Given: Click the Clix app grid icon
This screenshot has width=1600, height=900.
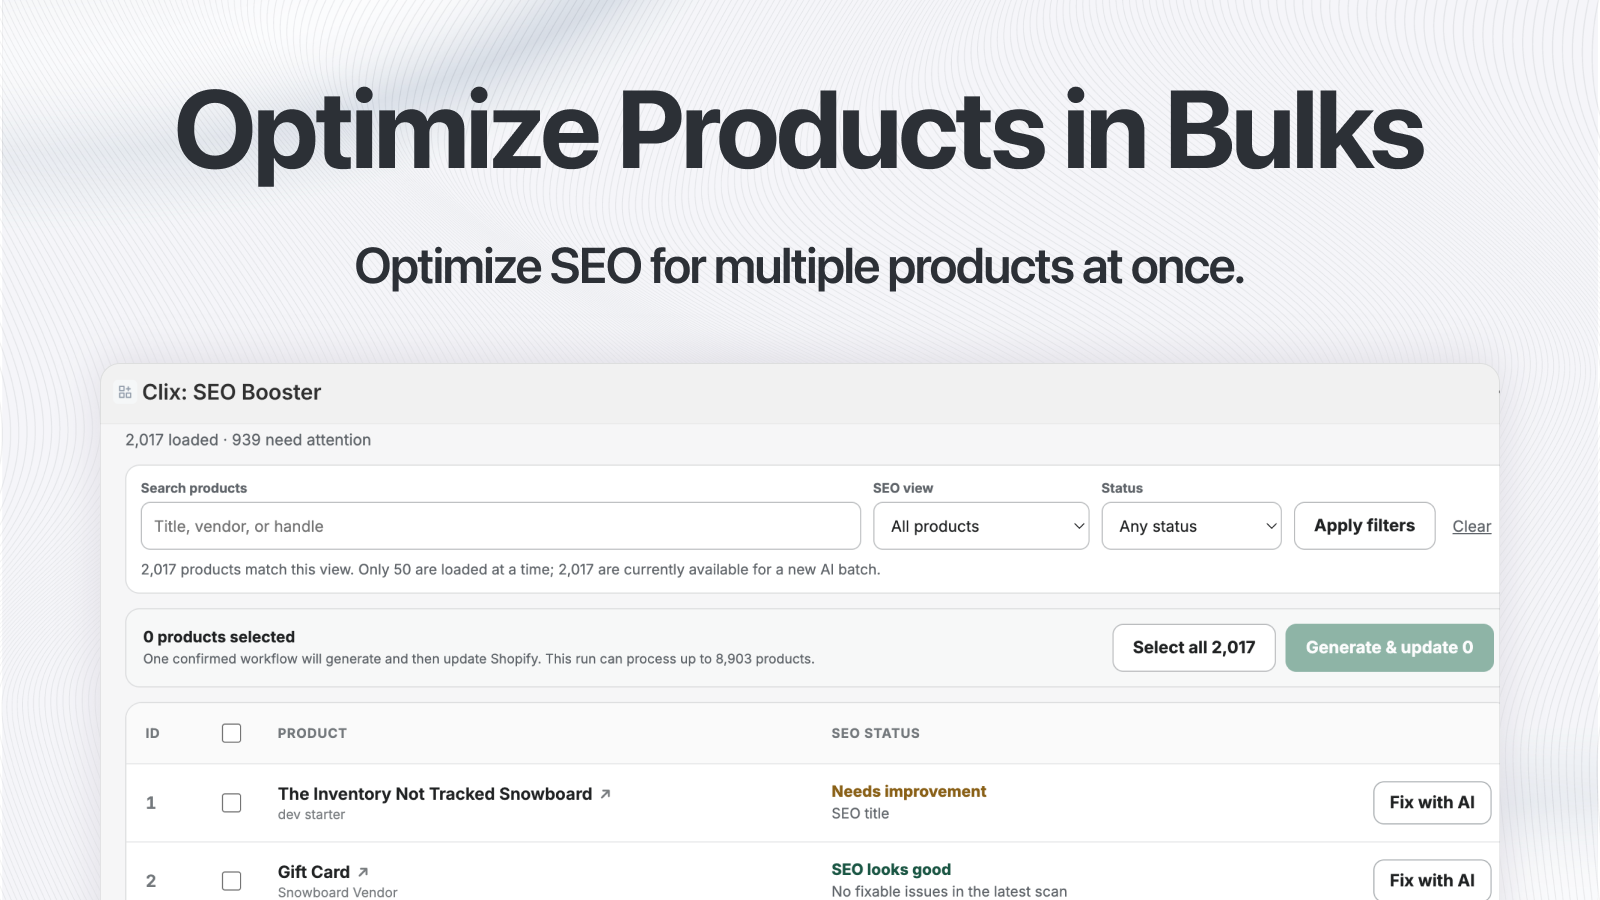Looking at the screenshot, I should pyautogui.click(x=125, y=392).
